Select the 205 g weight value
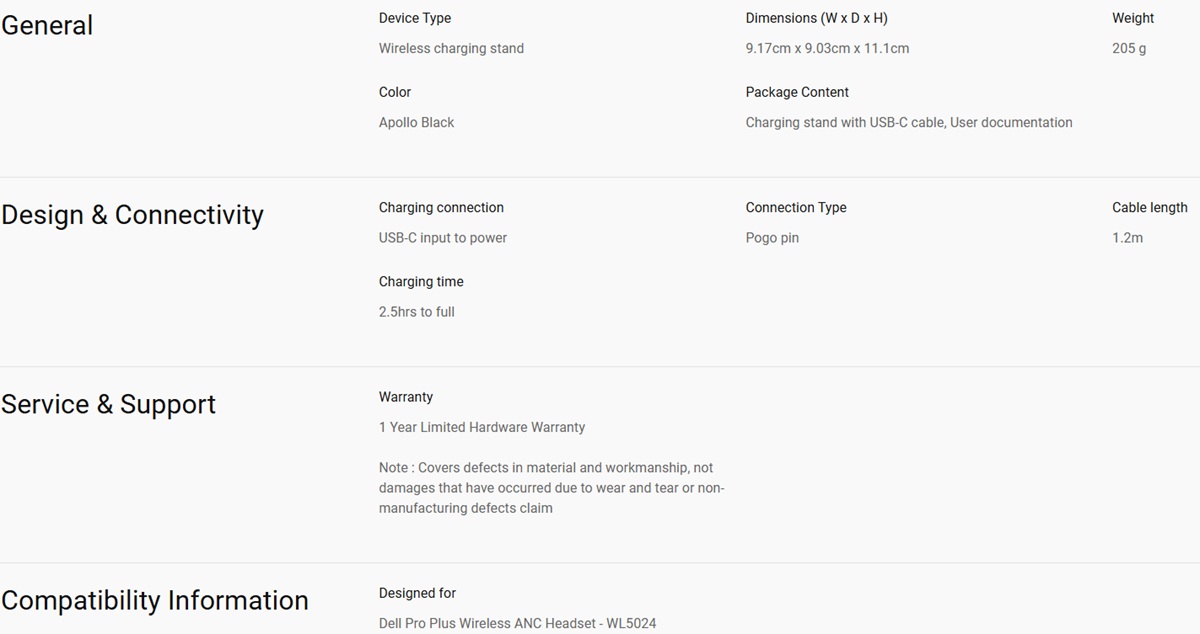The image size is (1200, 634). 1129,48
